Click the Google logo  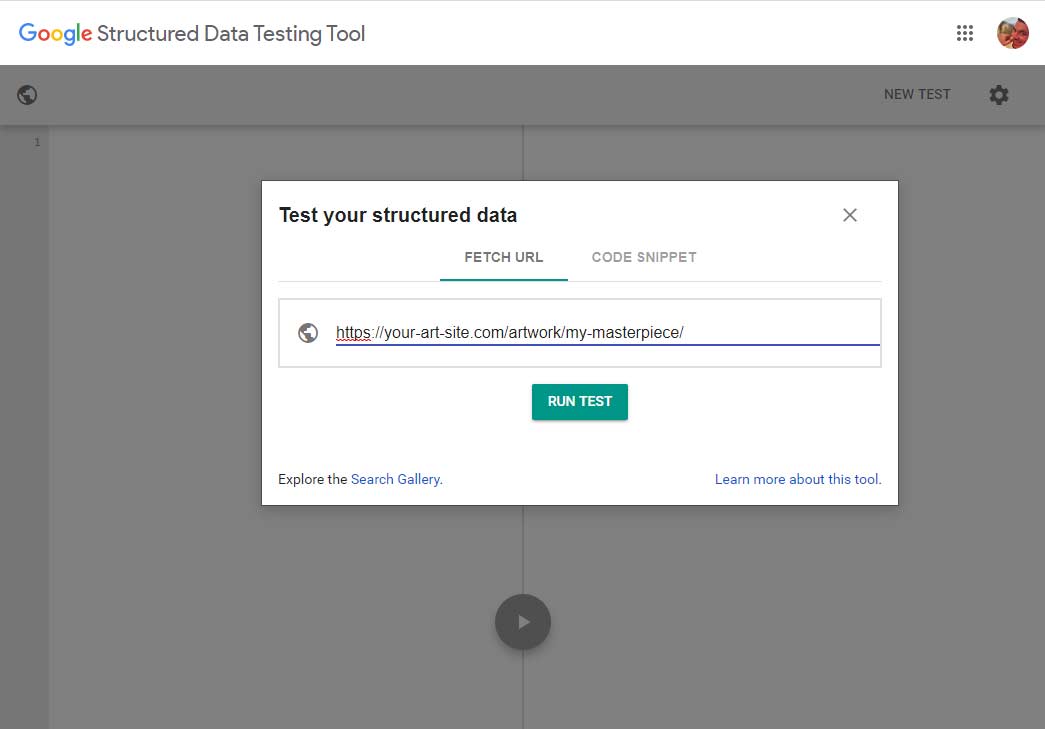pyautogui.click(x=55, y=33)
